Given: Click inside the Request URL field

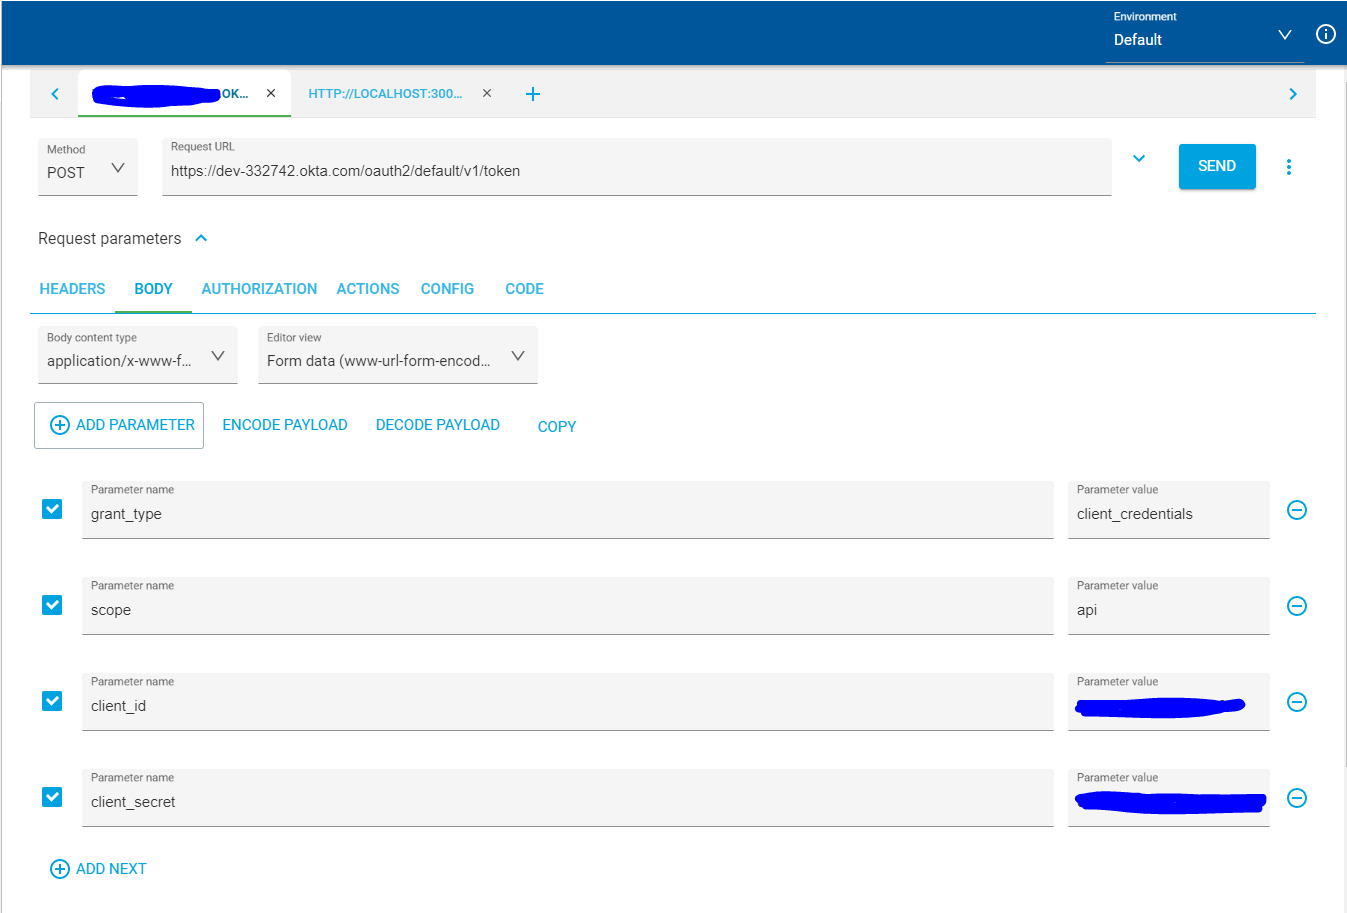Looking at the screenshot, I should [636, 171].
